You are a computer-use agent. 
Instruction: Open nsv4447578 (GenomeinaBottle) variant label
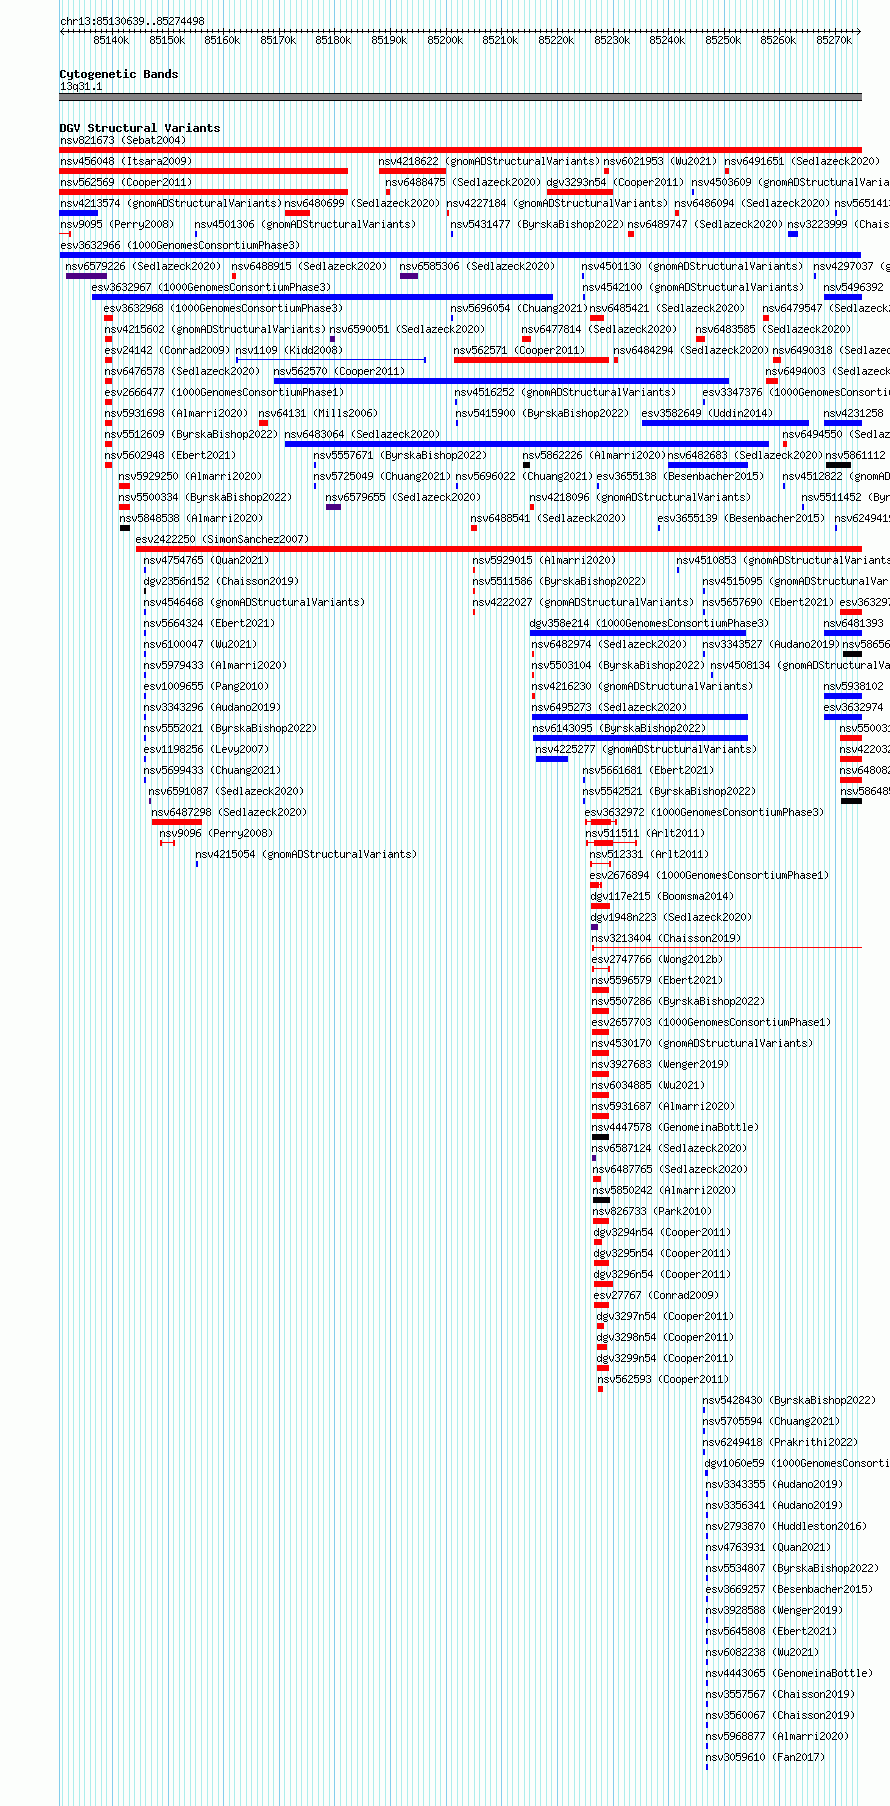pyautogui.click(x=675, y=1127)
